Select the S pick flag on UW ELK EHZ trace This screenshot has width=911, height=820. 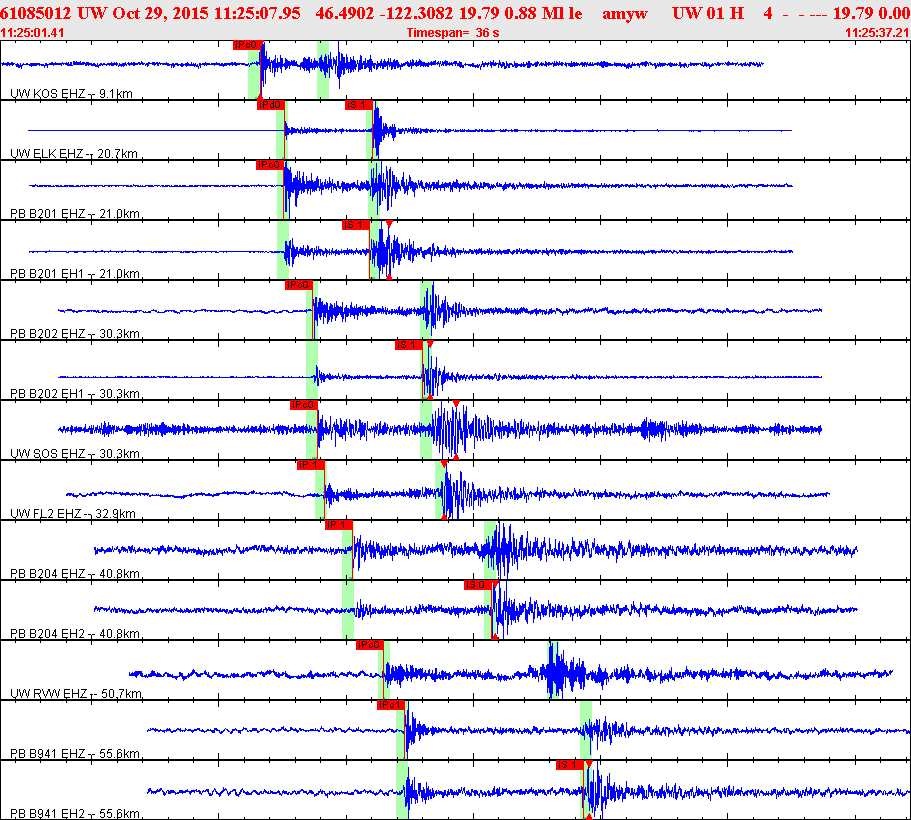pos(358,104)
